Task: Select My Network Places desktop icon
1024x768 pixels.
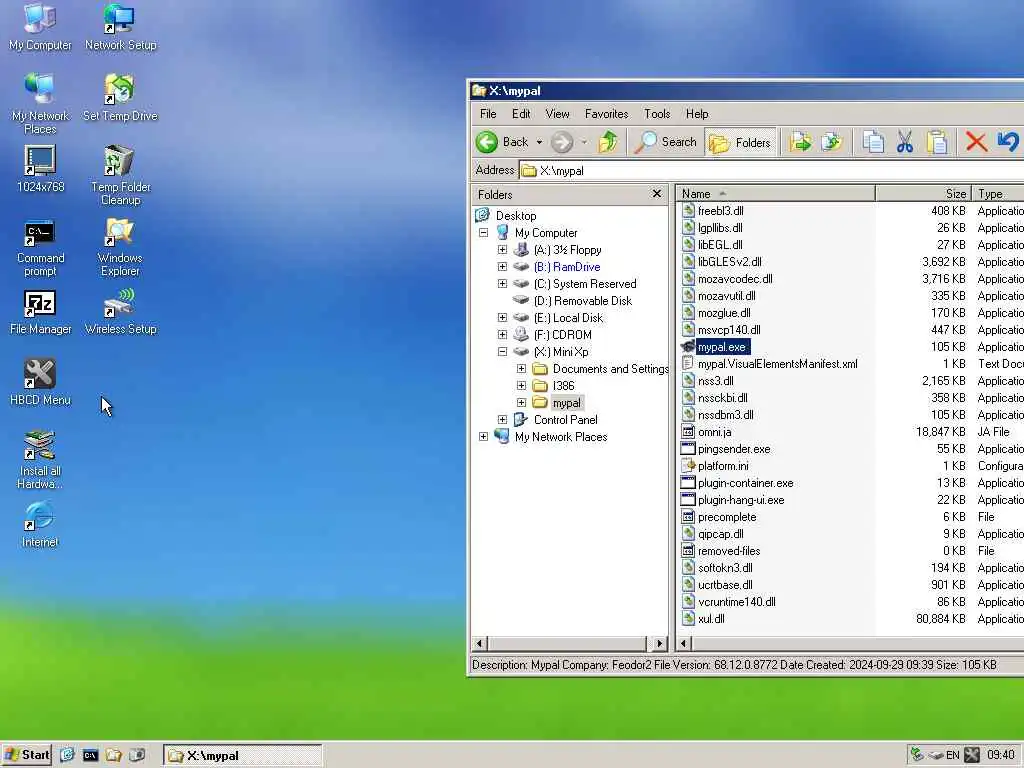Action: (40, 103)
